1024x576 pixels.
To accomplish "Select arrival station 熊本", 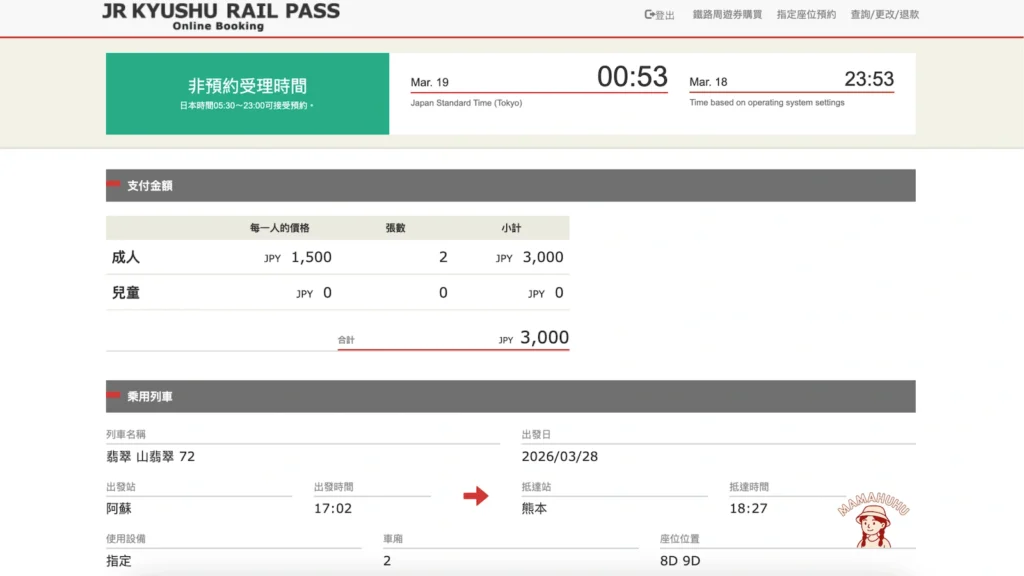I will click(x=534, y=509).
